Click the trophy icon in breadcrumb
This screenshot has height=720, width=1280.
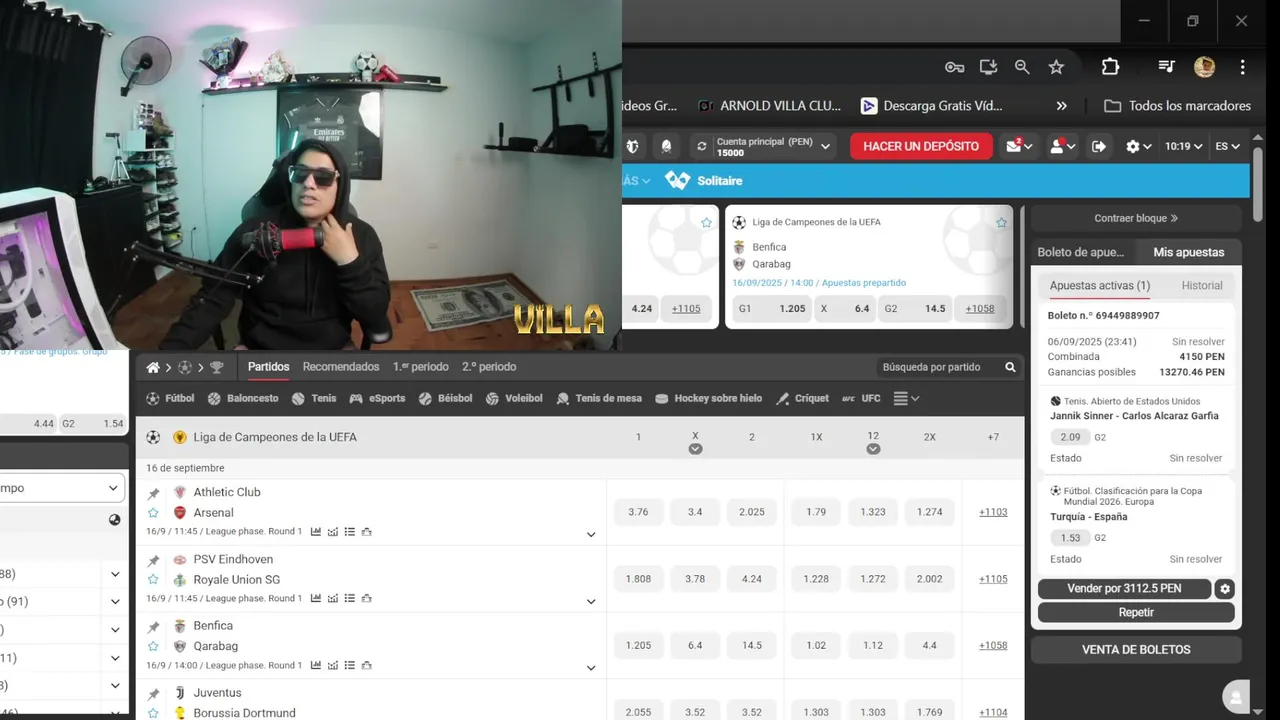pyautogui.click(x=216, y=367)
